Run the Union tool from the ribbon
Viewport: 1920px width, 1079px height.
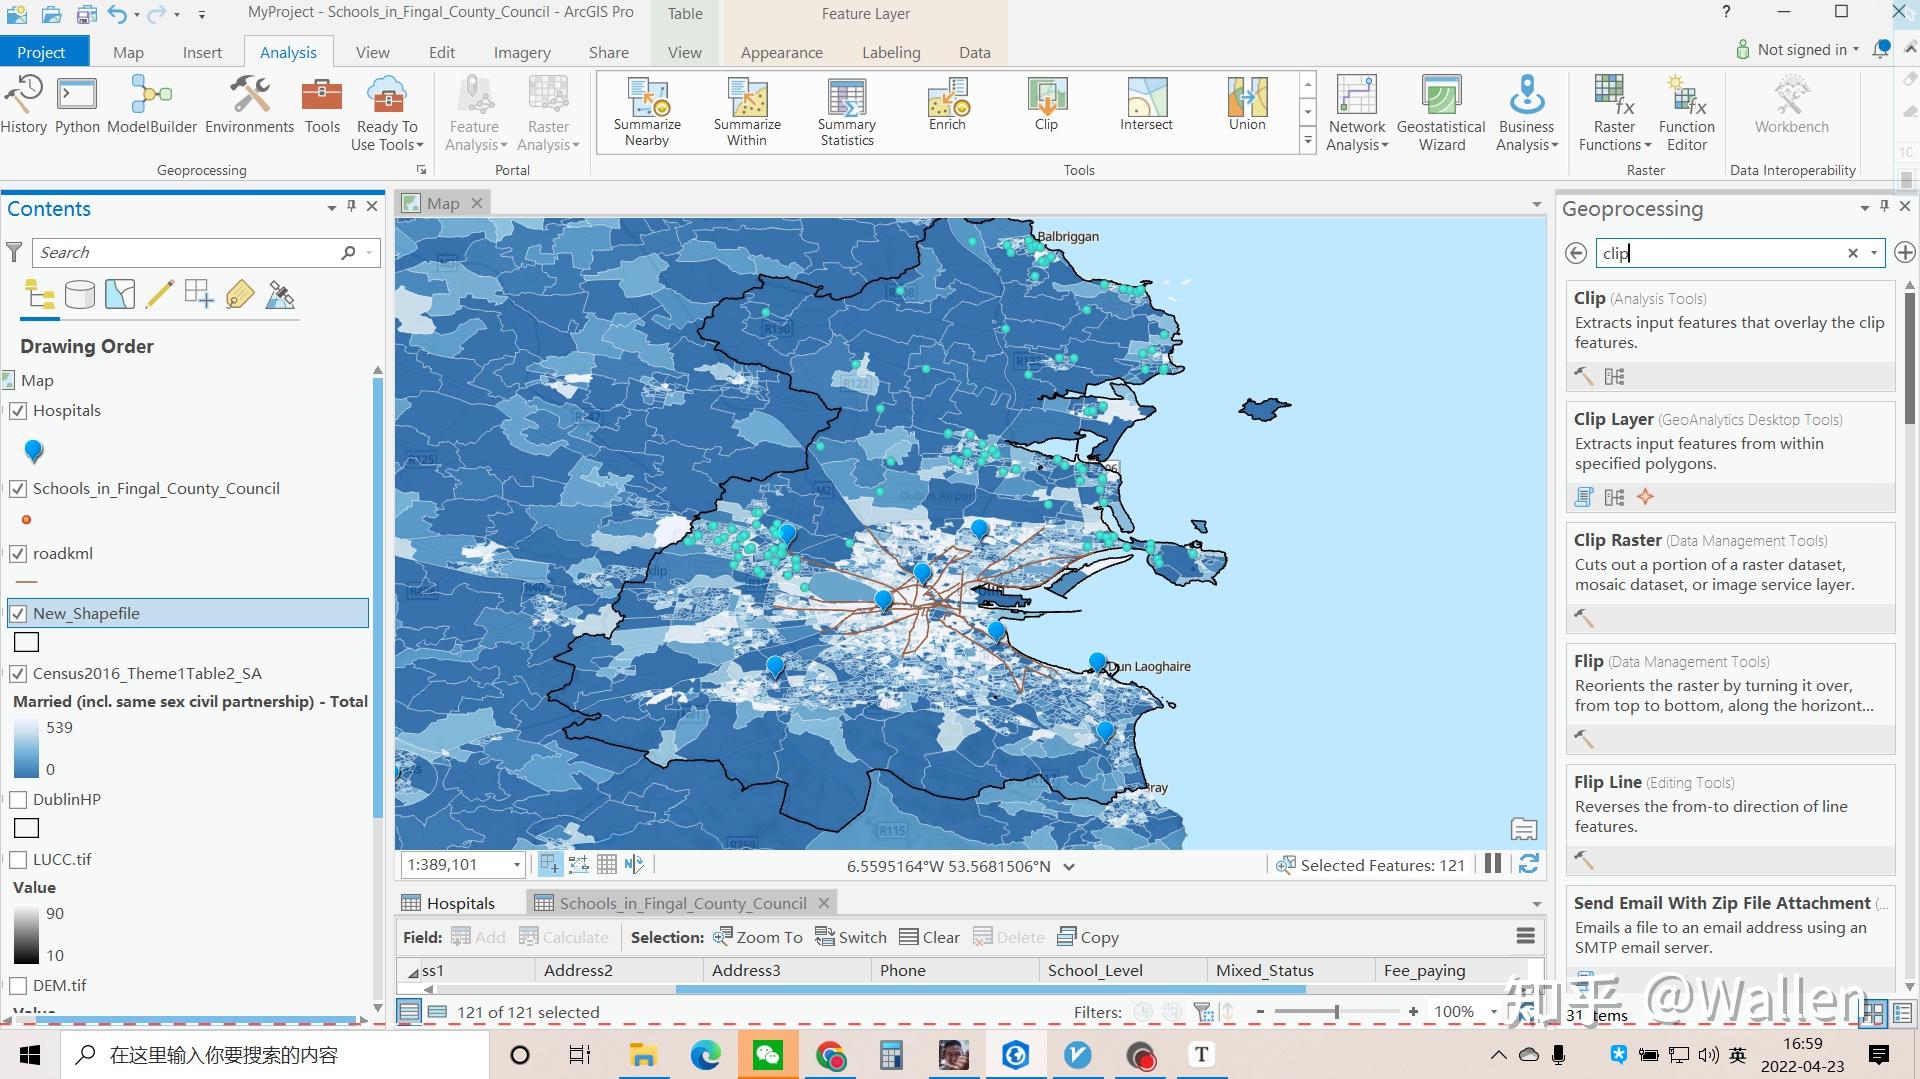click(1246, 105)
